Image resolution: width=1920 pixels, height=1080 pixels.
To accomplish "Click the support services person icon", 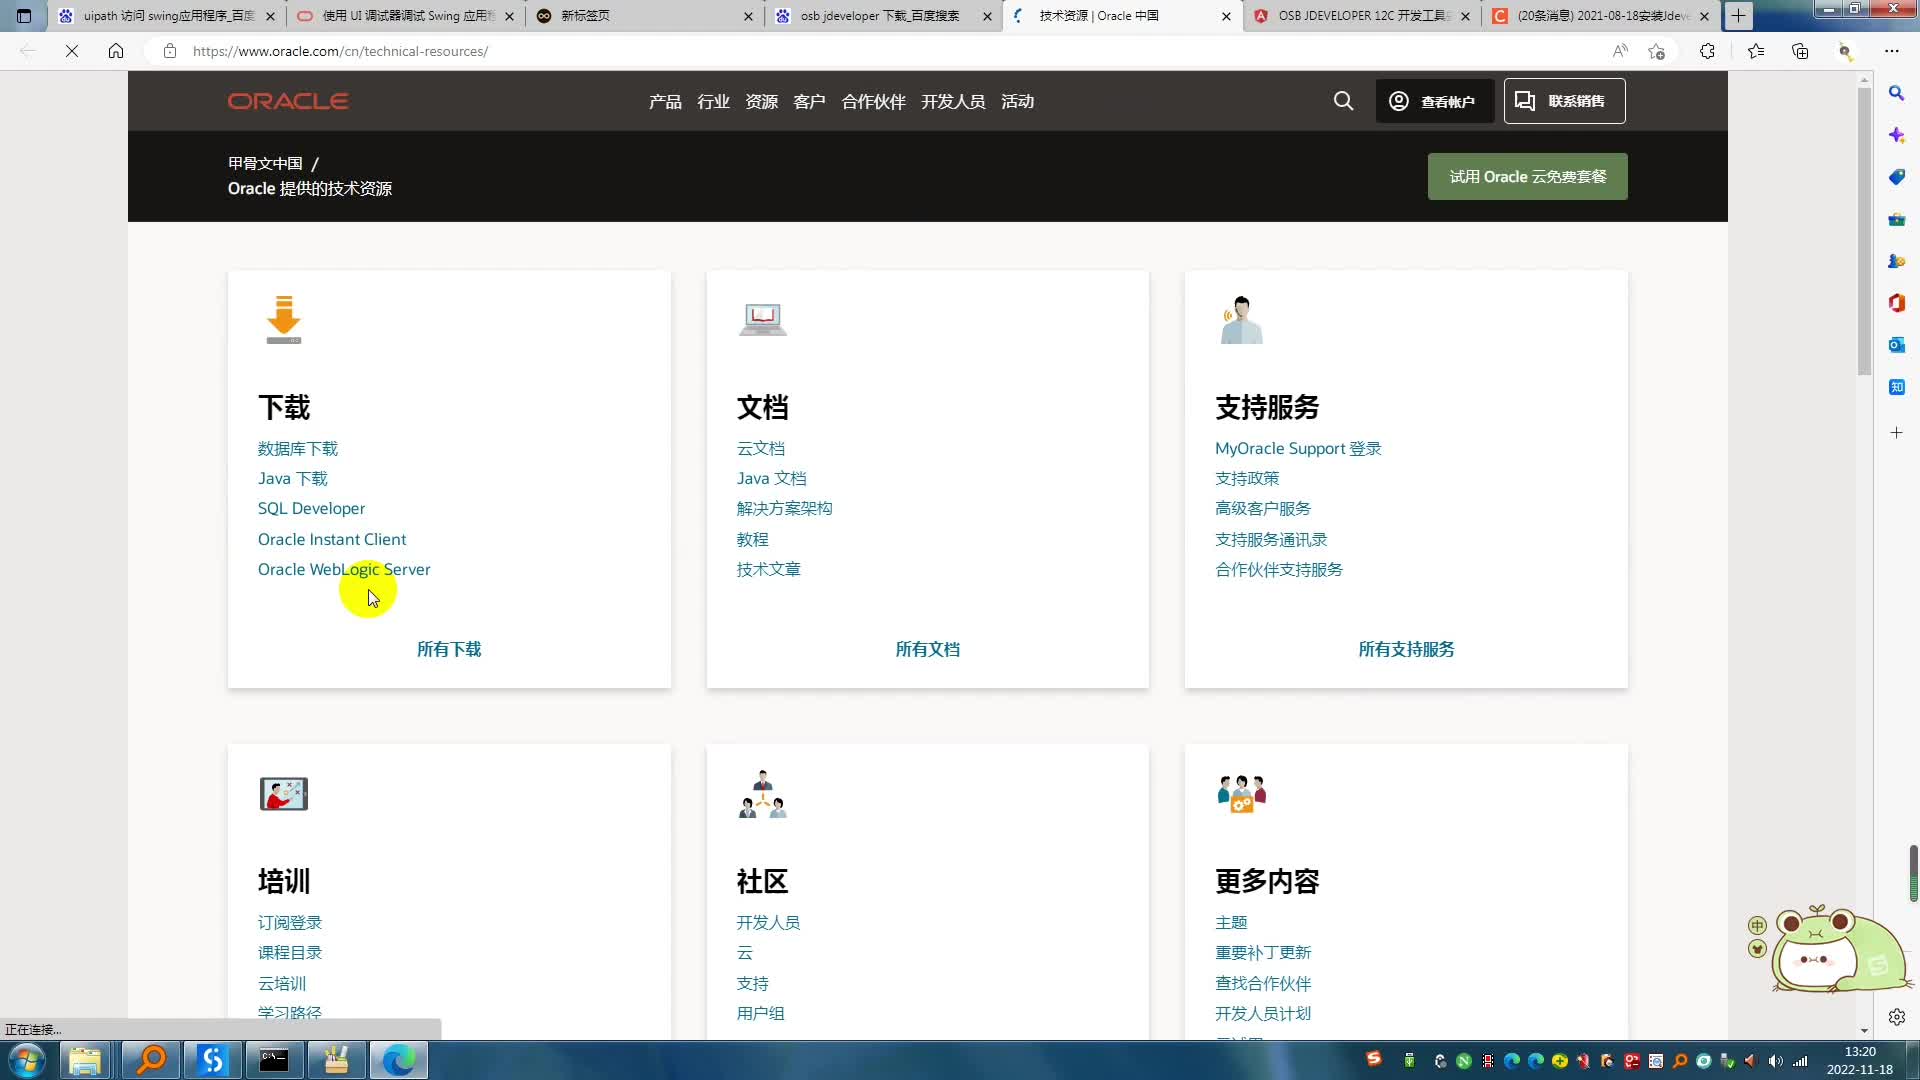I will 1241,320.
